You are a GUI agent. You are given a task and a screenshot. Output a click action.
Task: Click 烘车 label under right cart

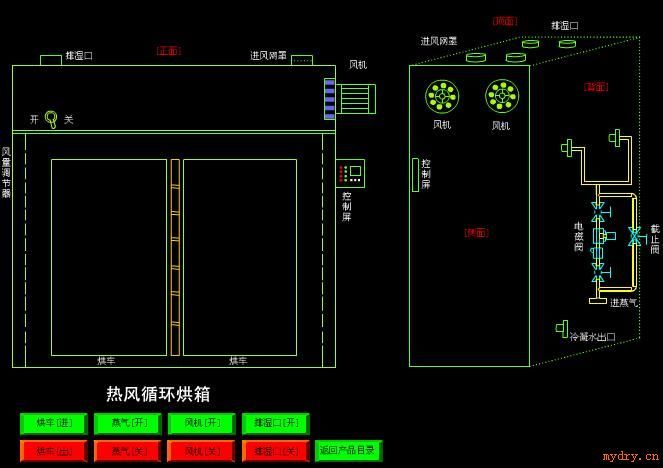[238, 361]
